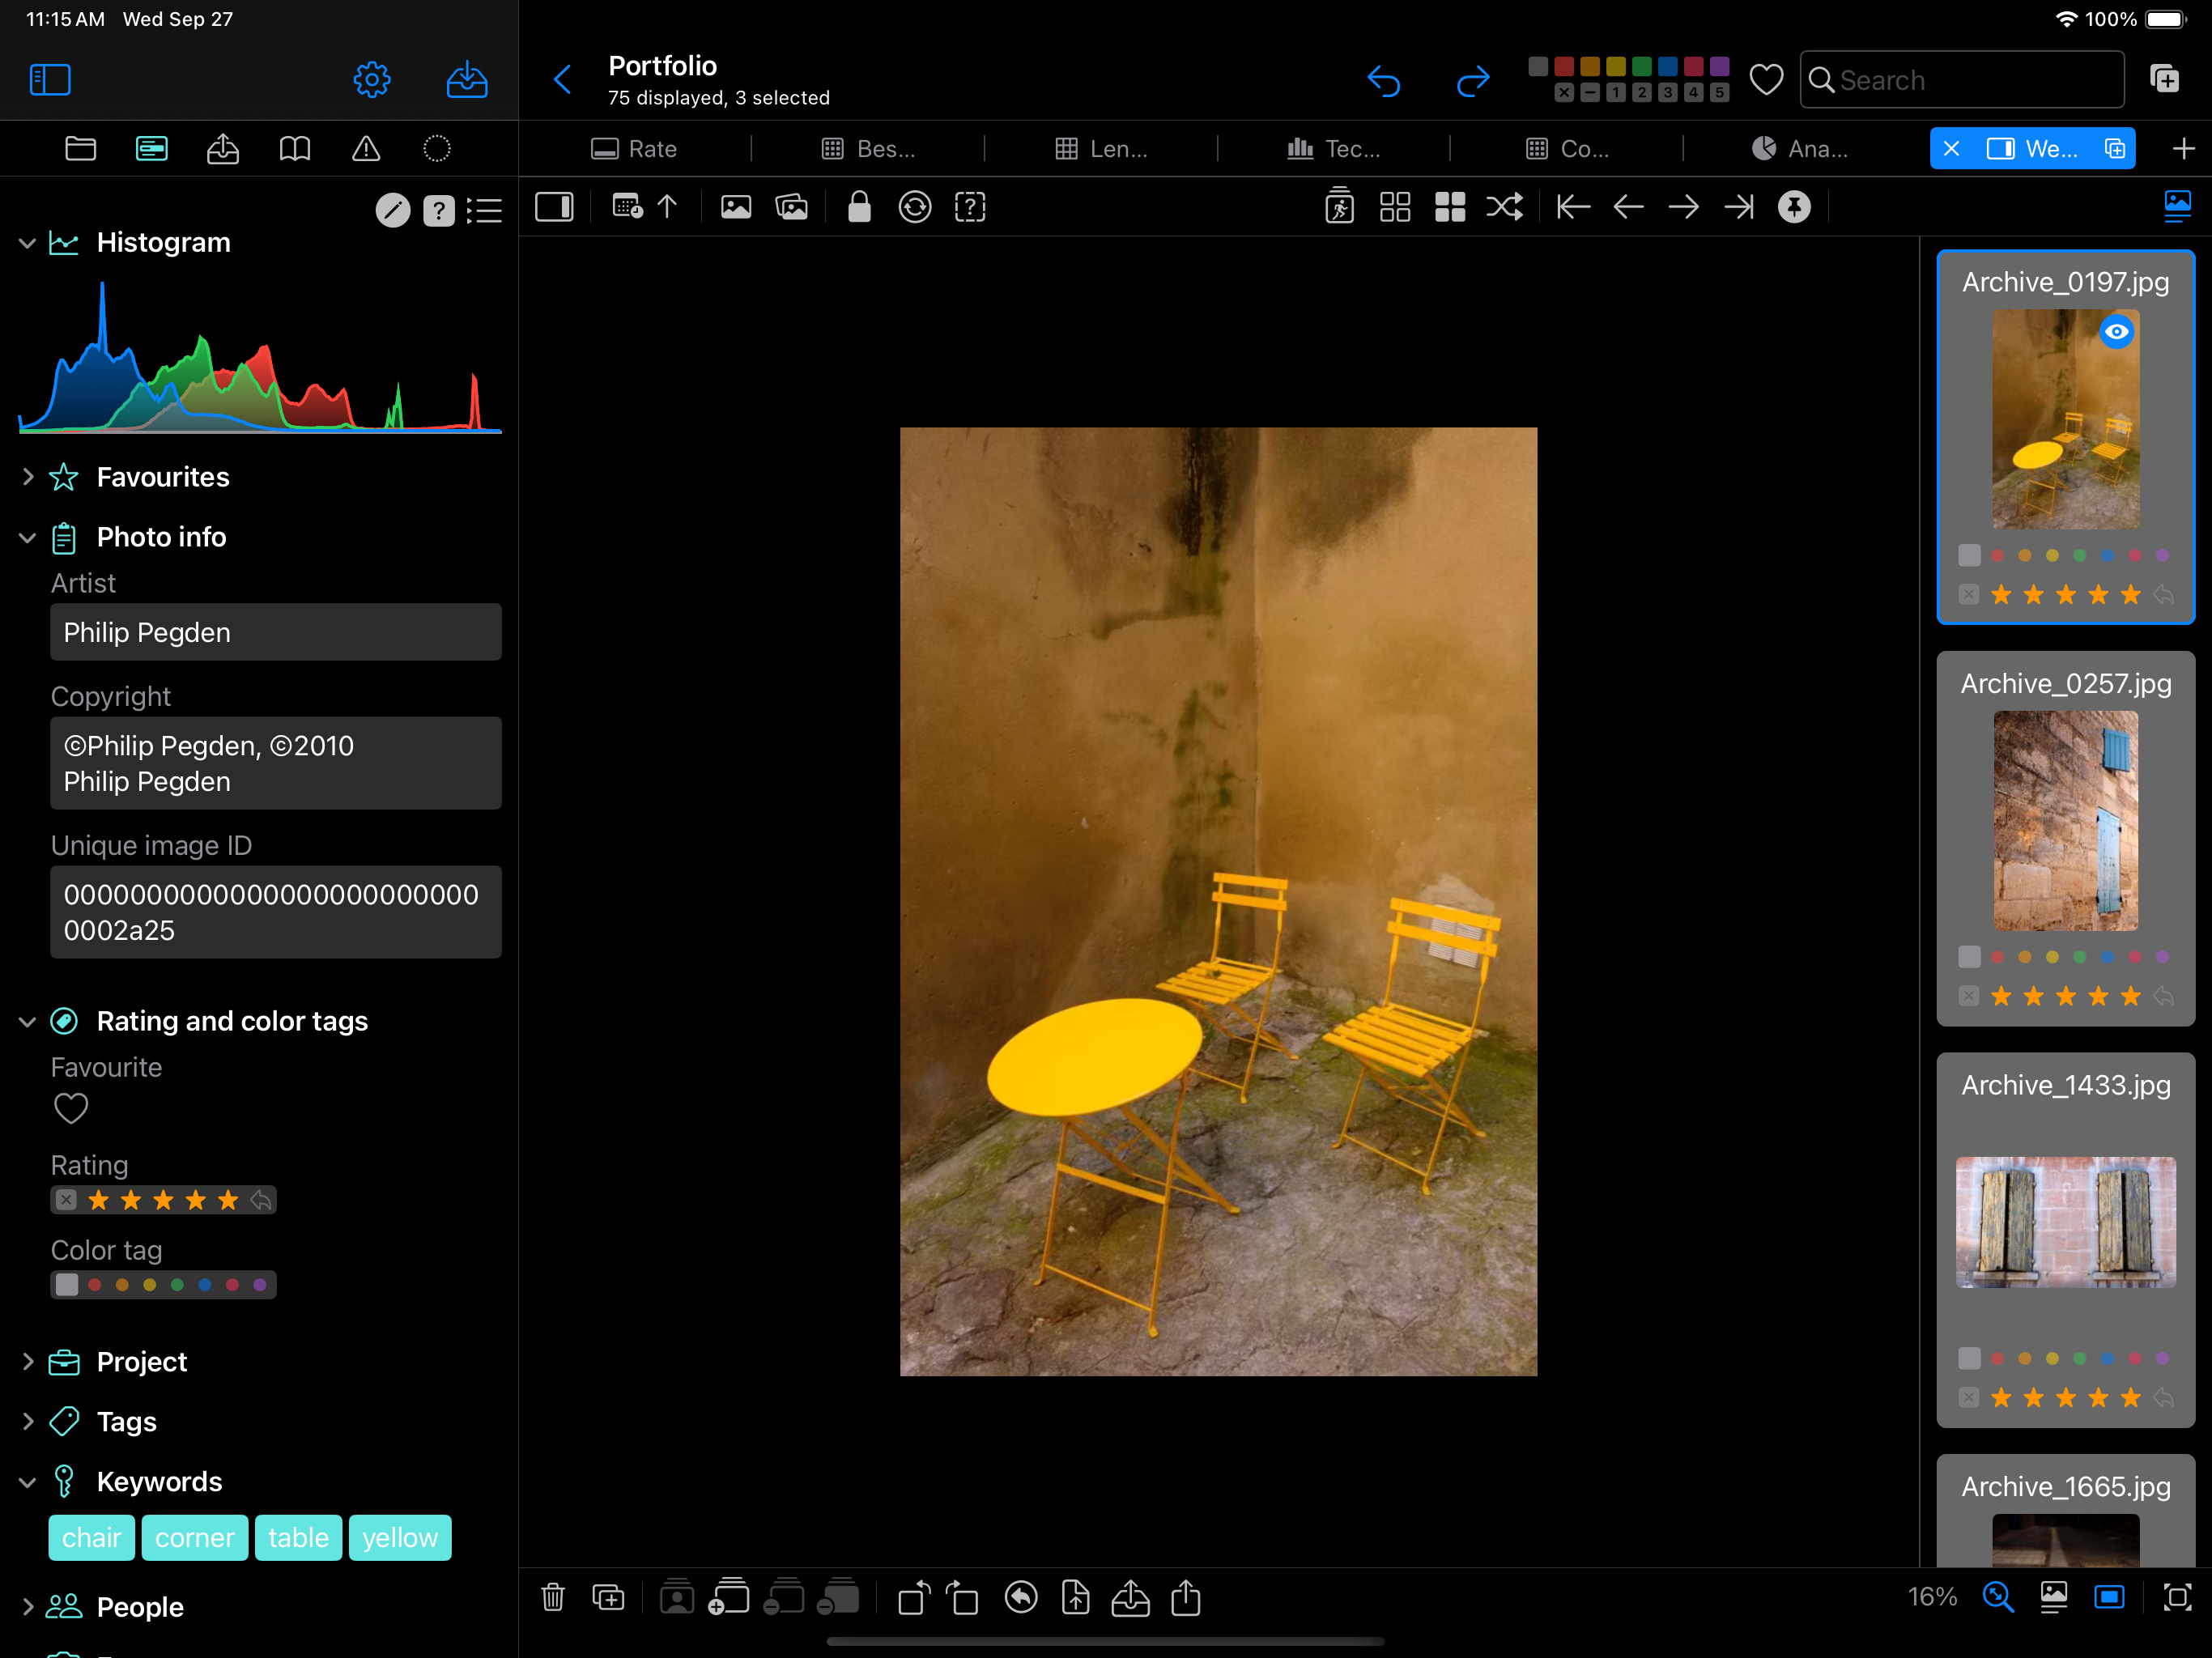Open the settings gear
This screenshot has height=1658, width=2212.
(x=372, y=80)
